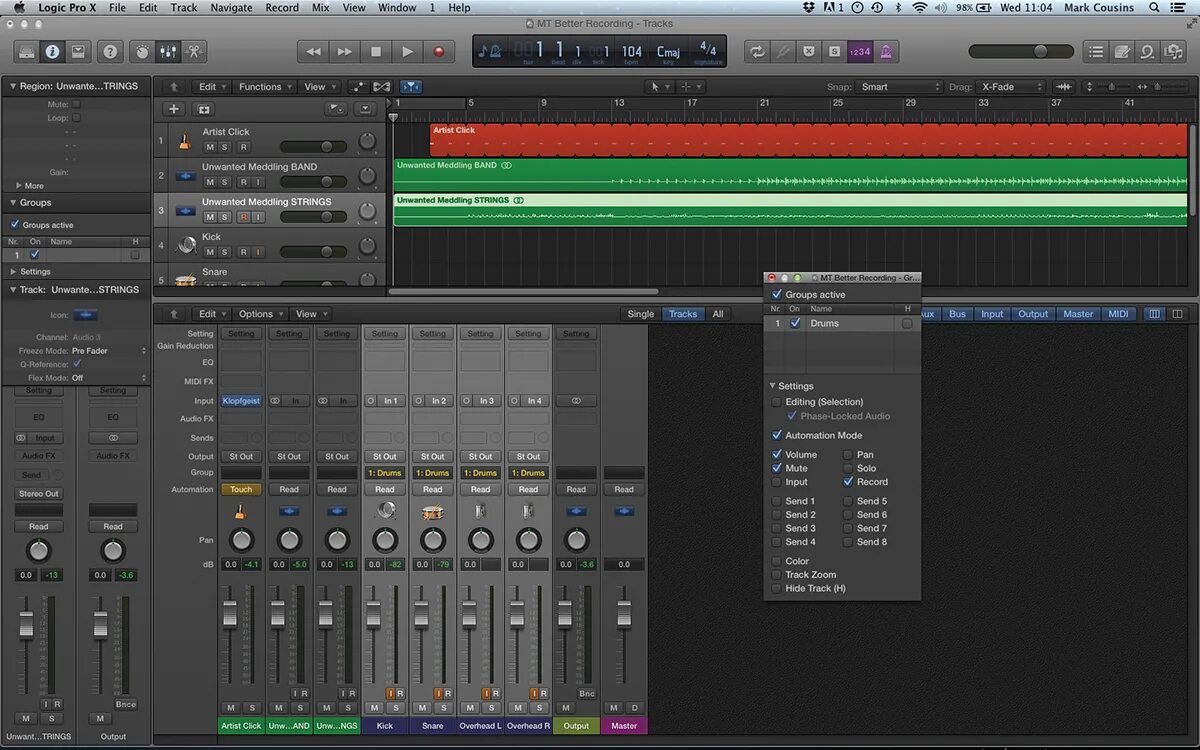1200x750 pixels.
Task: Toggle the Automation curve icon in Tracks bar
Action: click(x=358, y=87)
